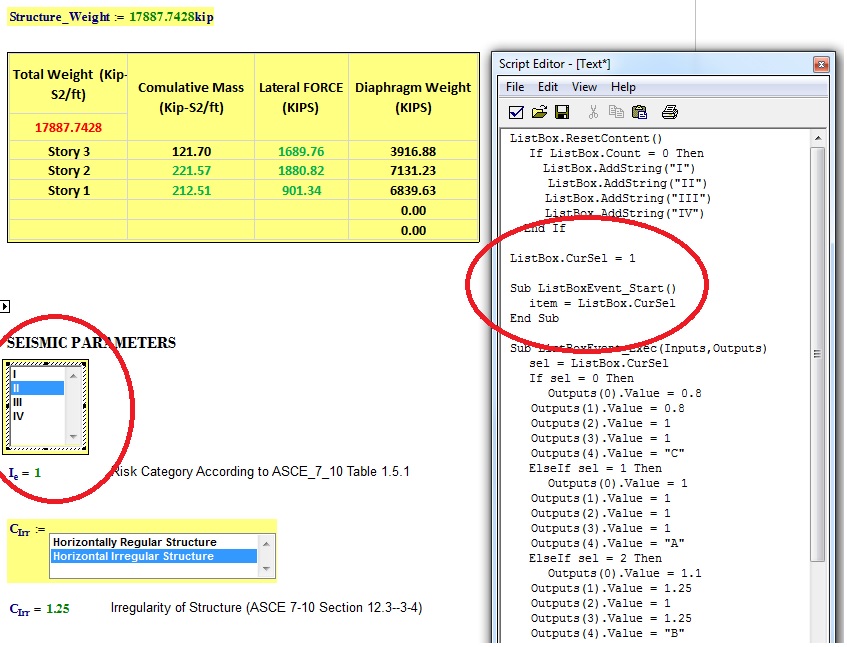The height and width of the screenshot is (647, 847).
Task: Click cumulative mass value 121.70
Action: 191,152
